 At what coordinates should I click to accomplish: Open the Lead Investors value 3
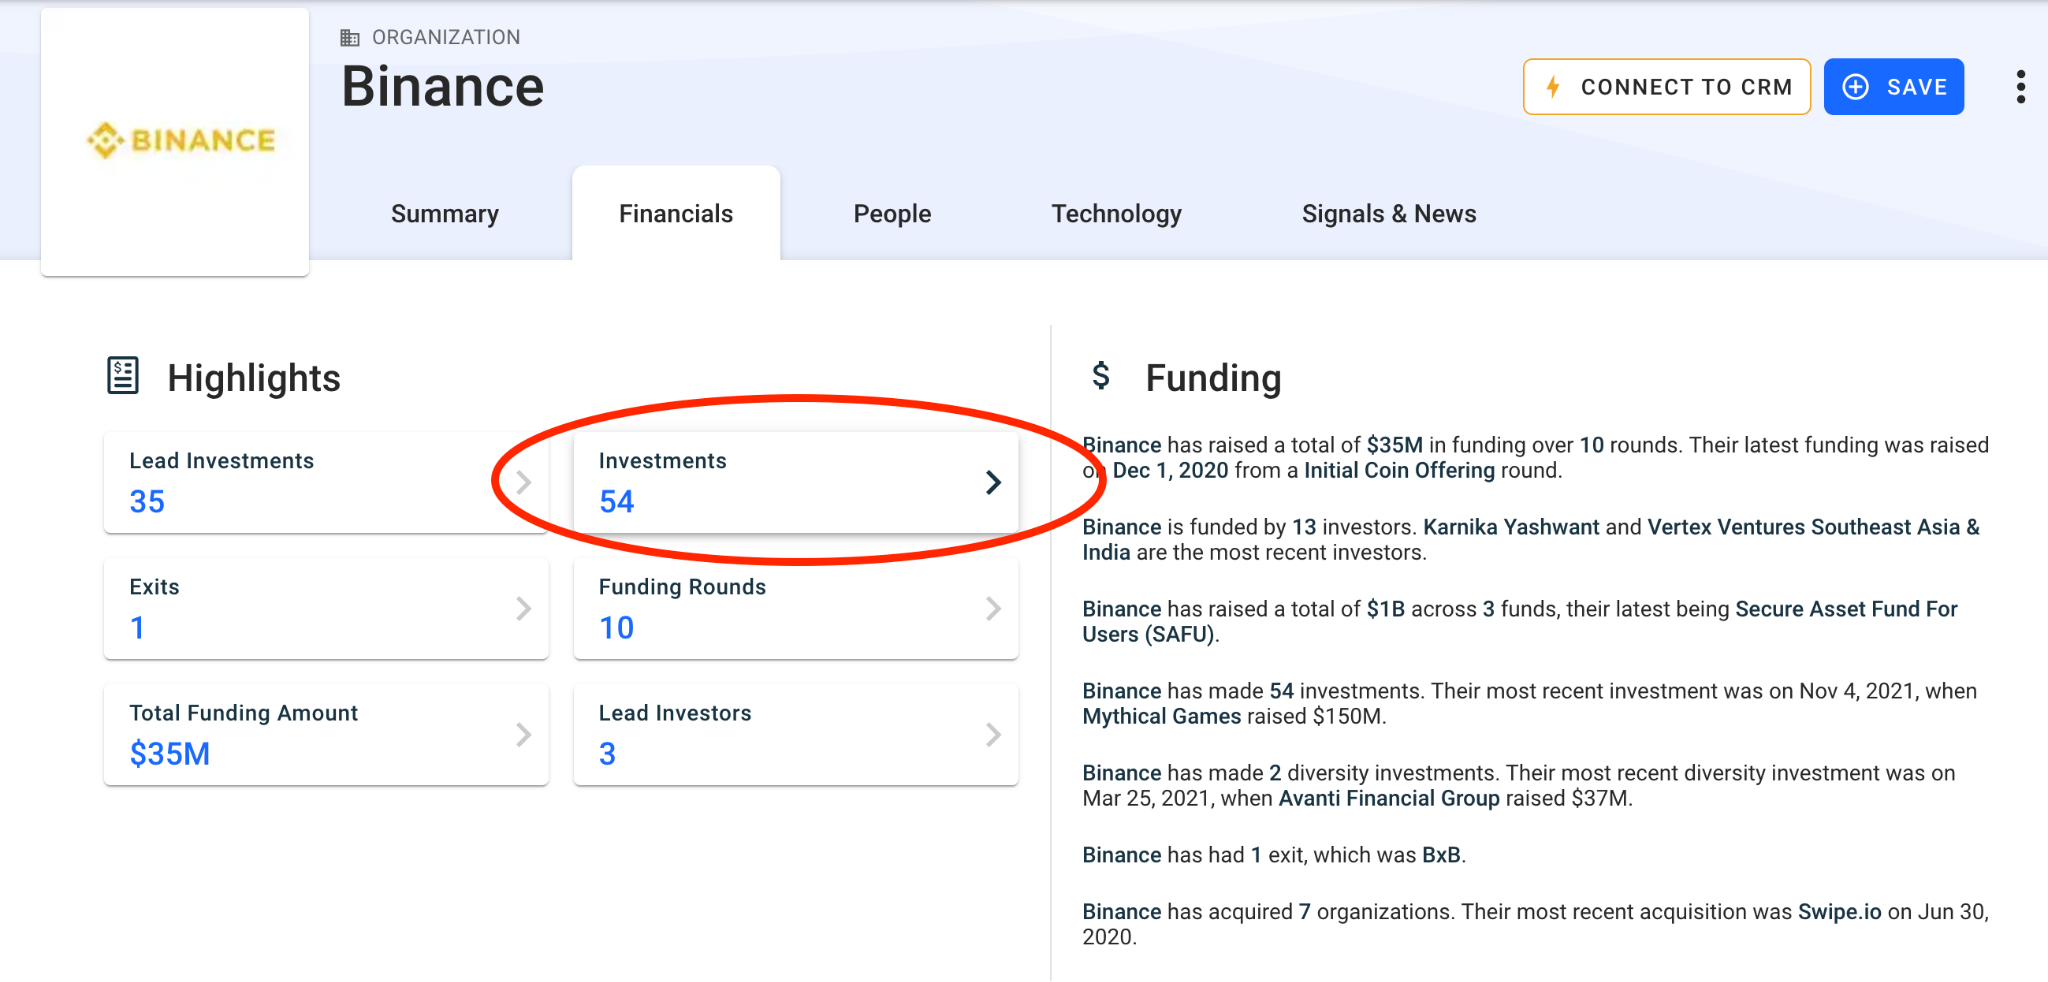(x=607, y=753)
